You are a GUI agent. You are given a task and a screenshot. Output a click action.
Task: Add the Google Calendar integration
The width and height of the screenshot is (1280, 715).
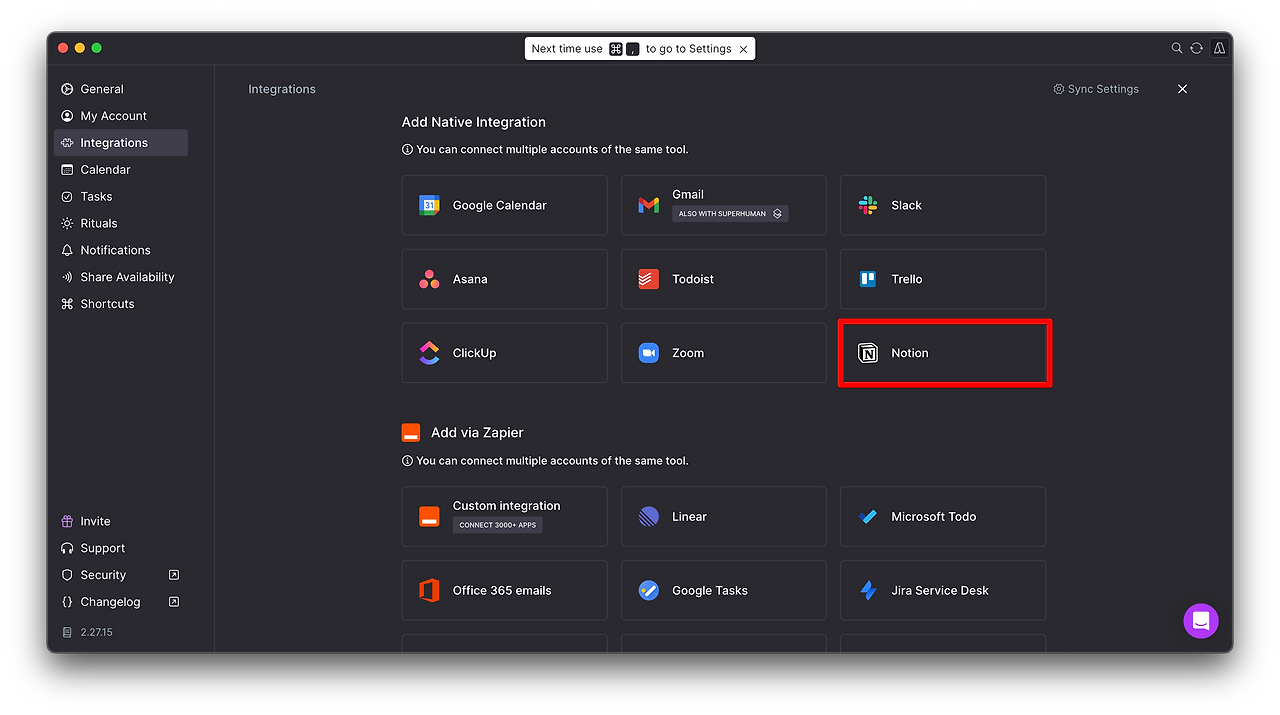click(504, 205)
